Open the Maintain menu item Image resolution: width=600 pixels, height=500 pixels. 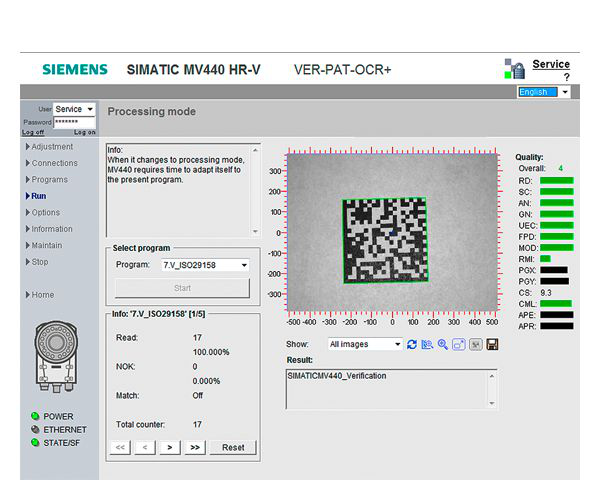pos(44,245)
